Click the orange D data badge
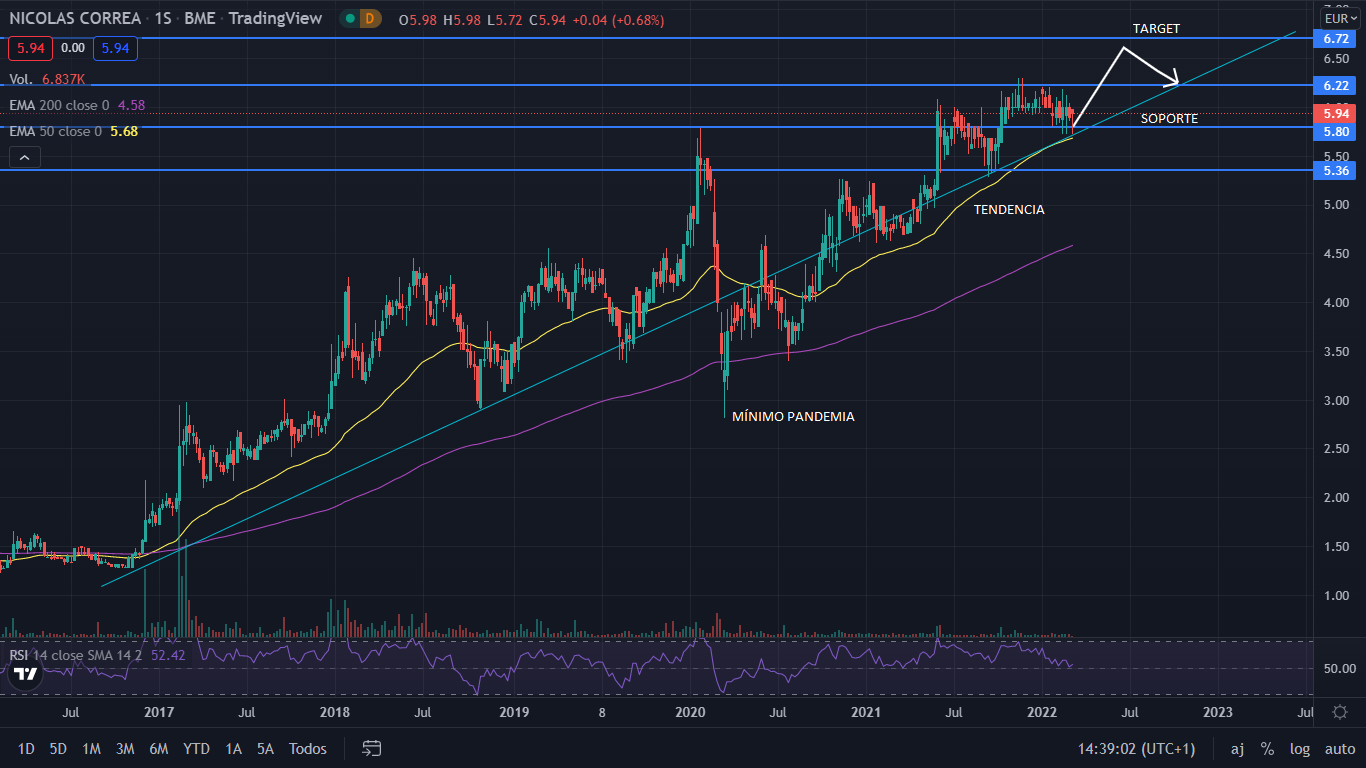 (x=371, y=19)
